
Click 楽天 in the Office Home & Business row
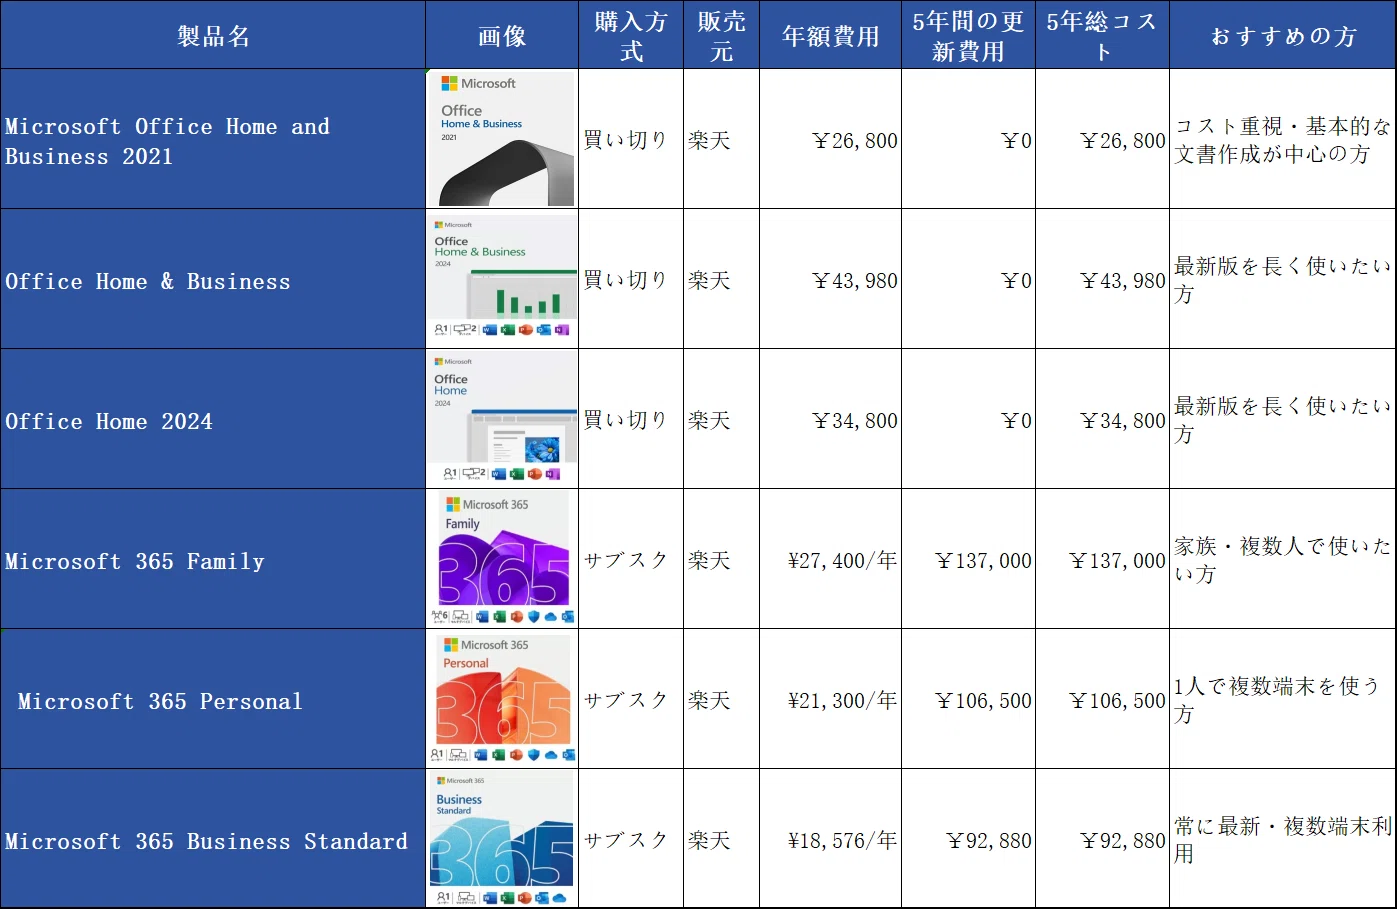709,280
